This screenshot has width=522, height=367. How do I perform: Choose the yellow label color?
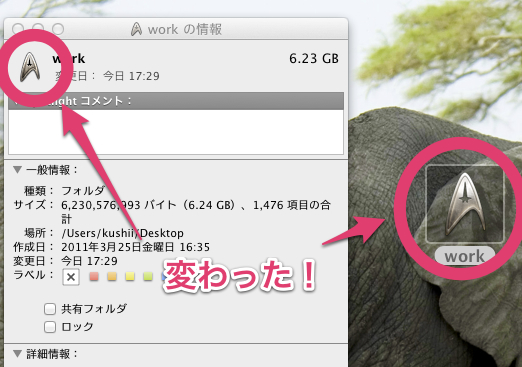130,276
